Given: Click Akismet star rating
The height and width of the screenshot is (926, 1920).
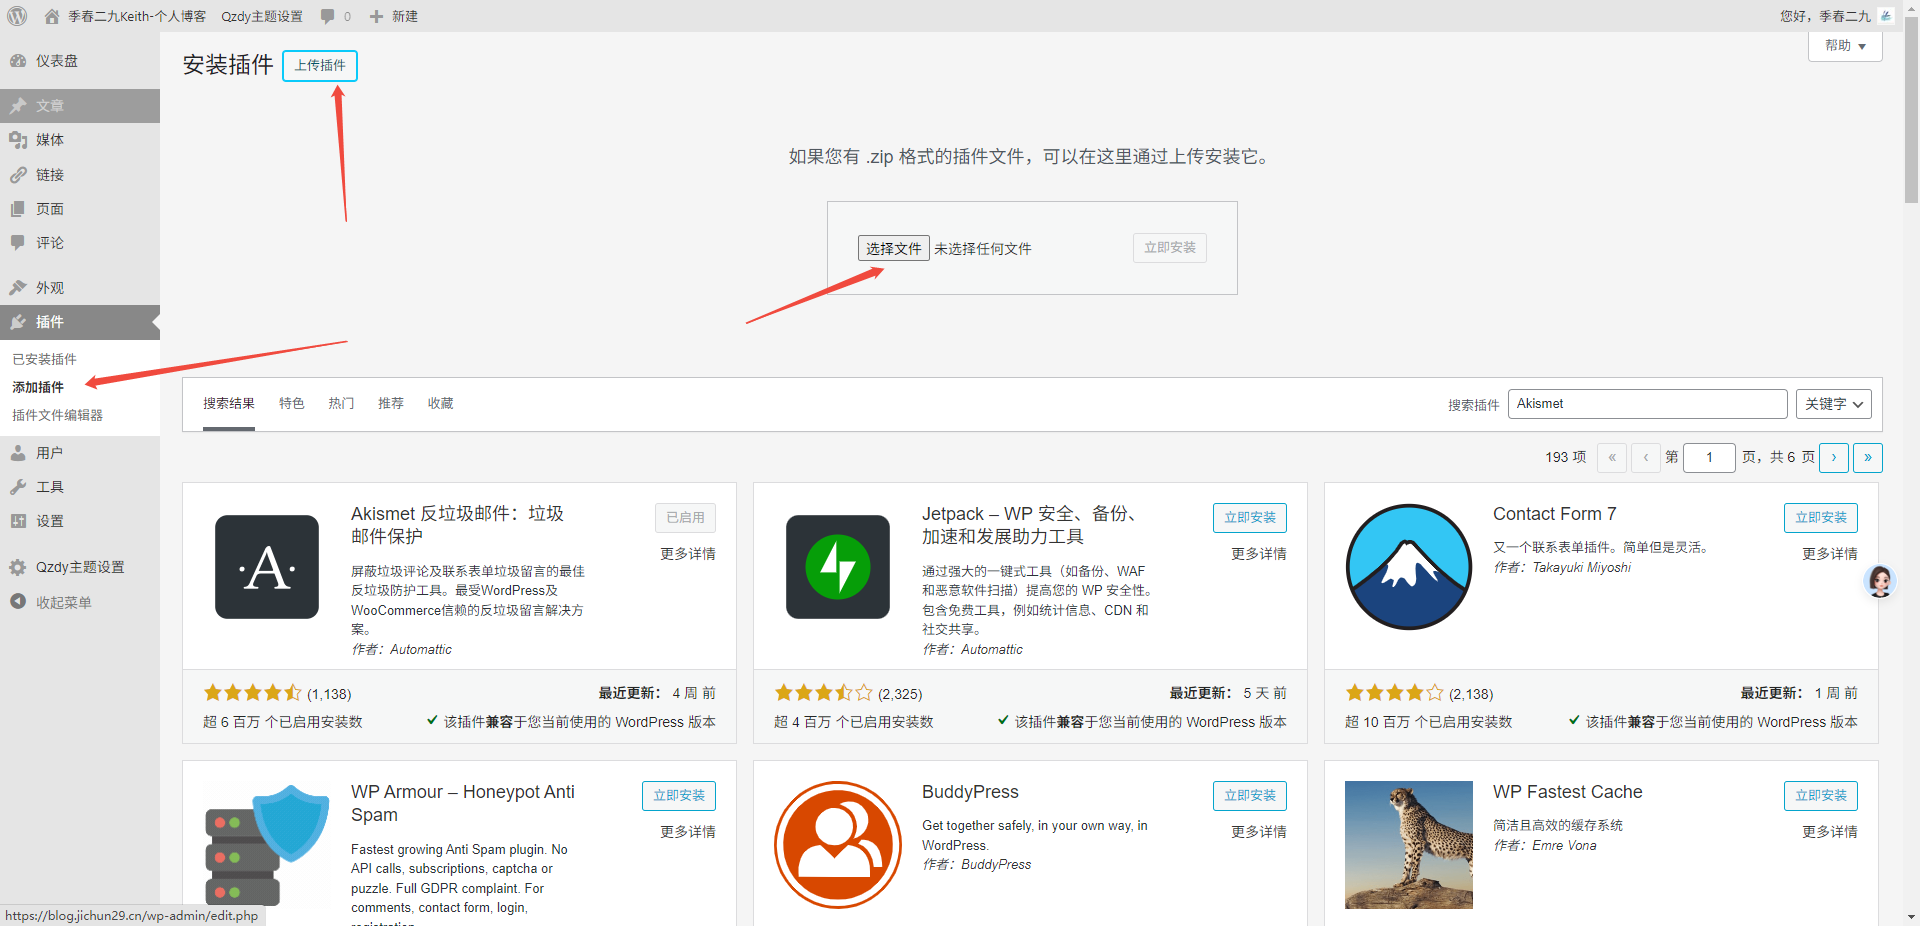Looking at the screenshot, I should click(x=252, y=693).
